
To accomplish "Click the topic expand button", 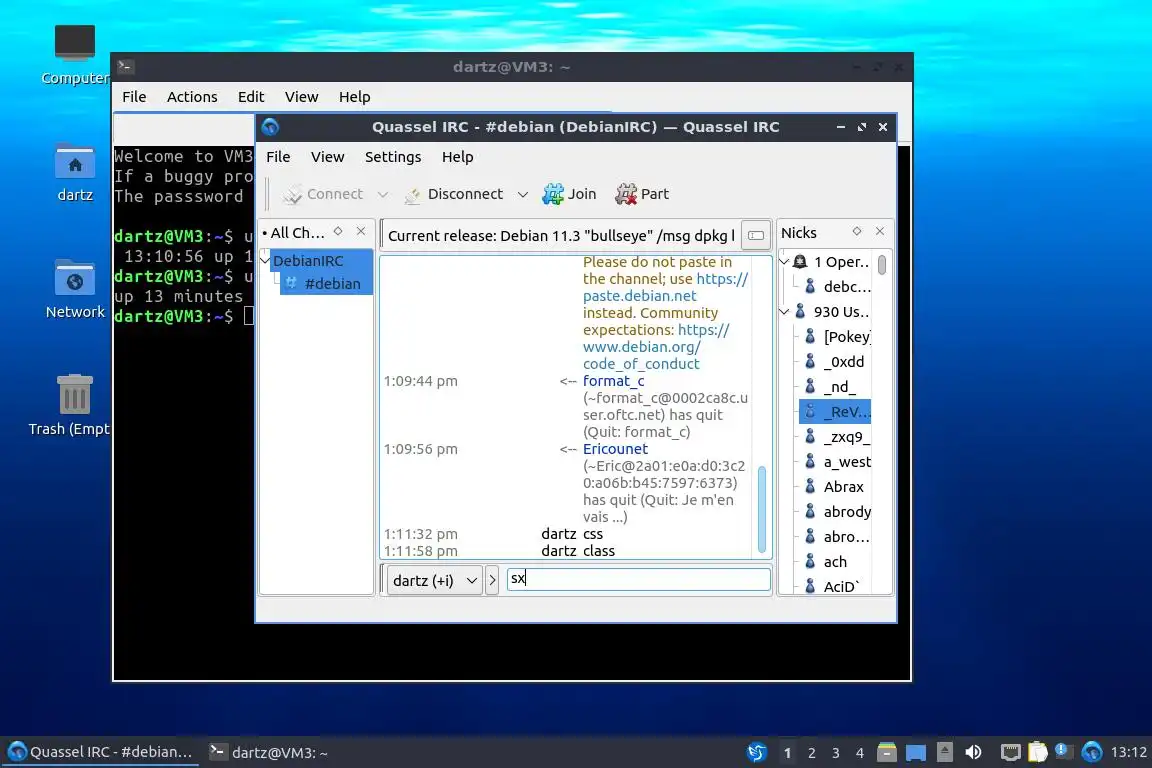I will 755,235.
